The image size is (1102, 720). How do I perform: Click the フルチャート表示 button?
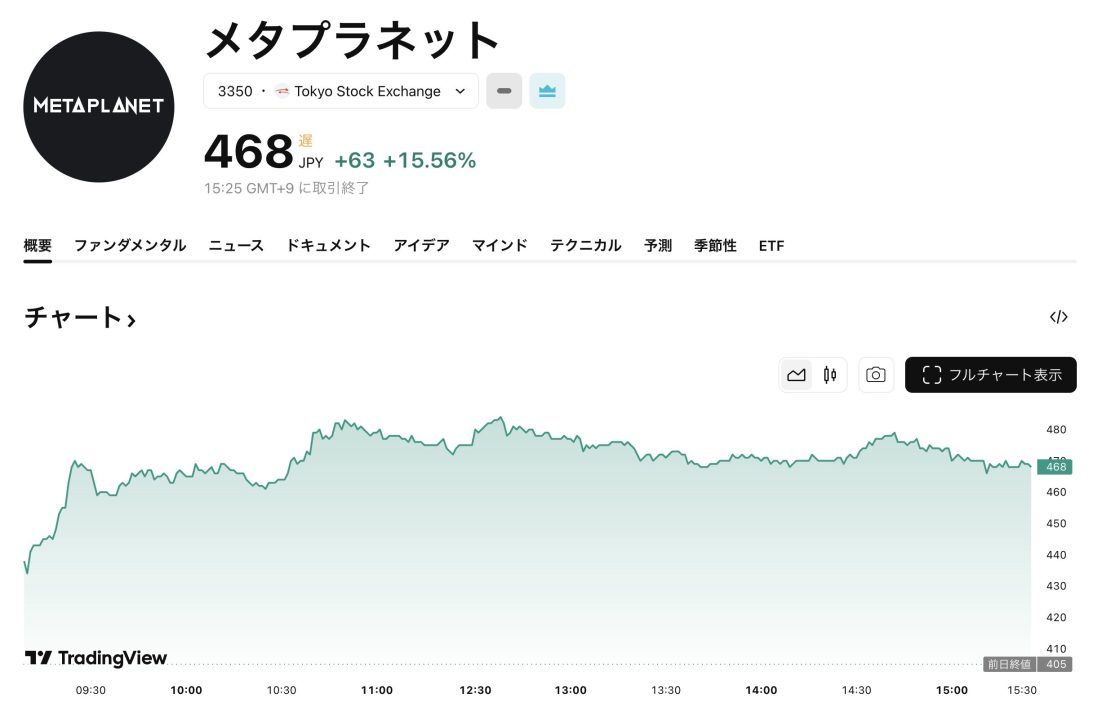click(990, 375)
